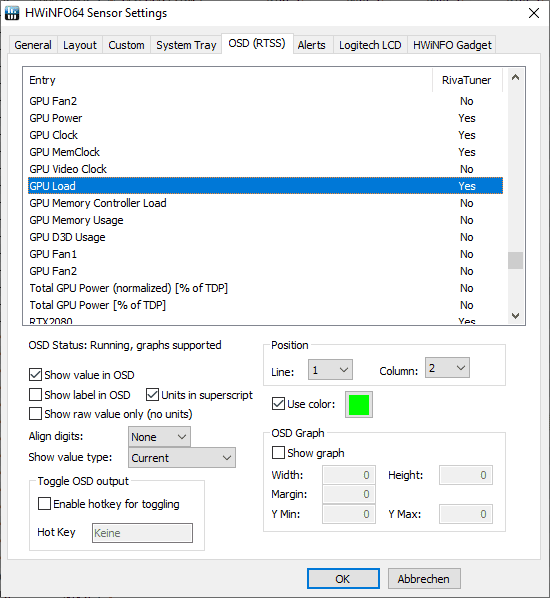
Task: Open the Alerts tab
Action: pyautogui.click(x=311, y=45)
